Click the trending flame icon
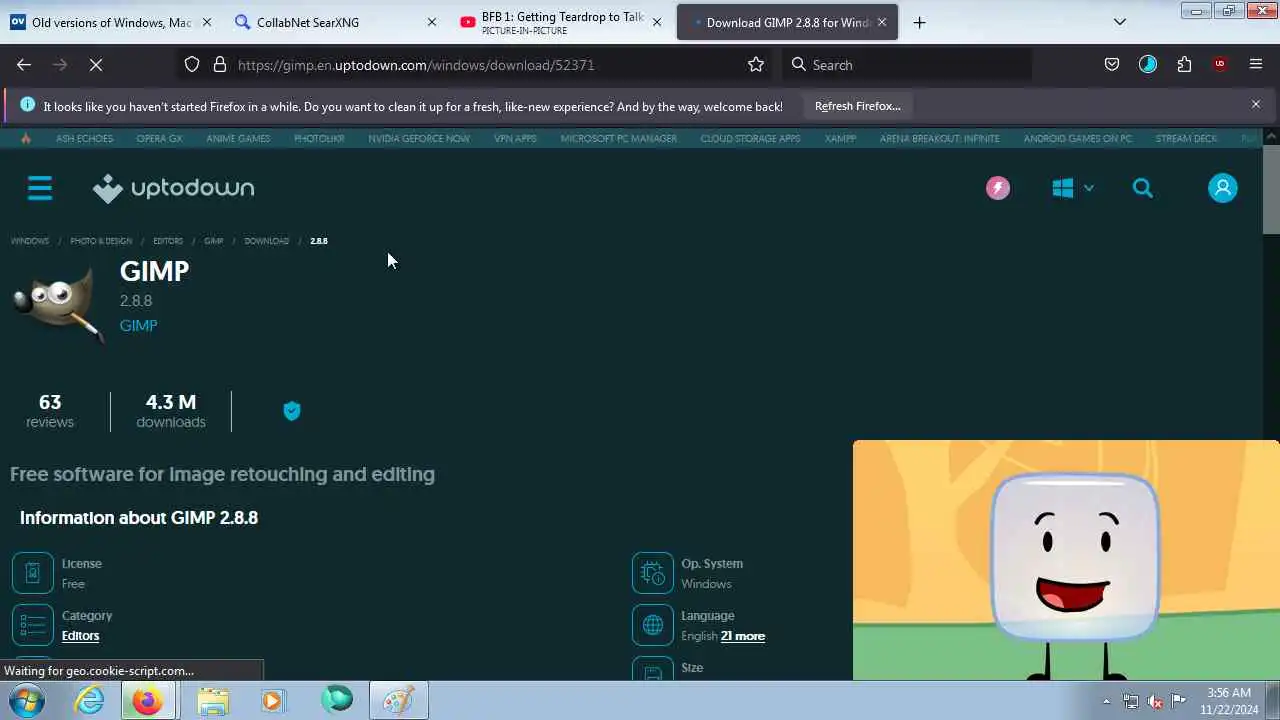Screen dimensions: 1280x720 (26, 139)
